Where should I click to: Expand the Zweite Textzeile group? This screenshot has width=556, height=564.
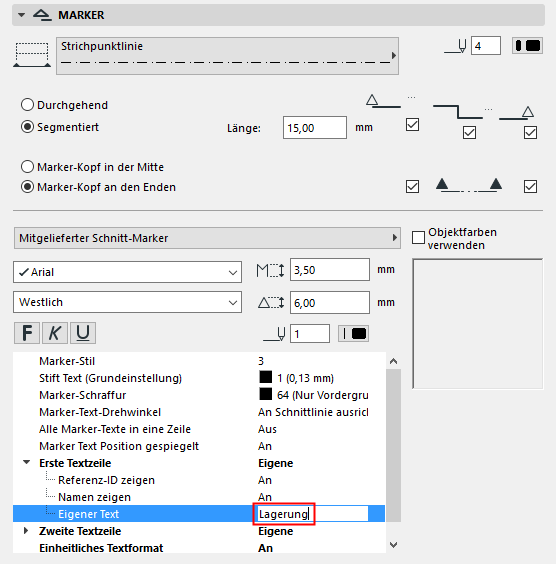(x=26, y=531)
